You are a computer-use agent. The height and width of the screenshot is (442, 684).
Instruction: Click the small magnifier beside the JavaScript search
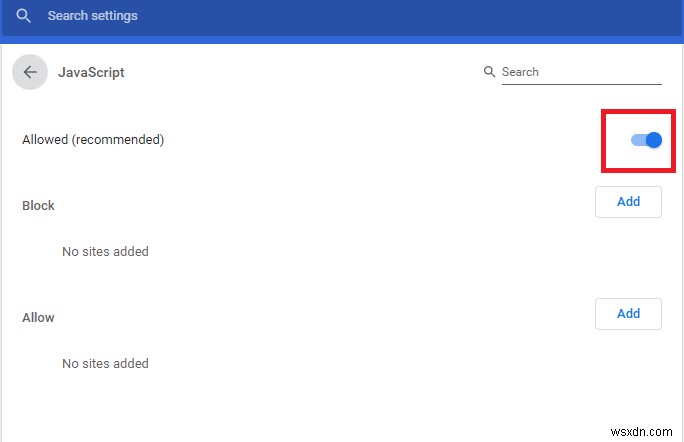[489, 72]
